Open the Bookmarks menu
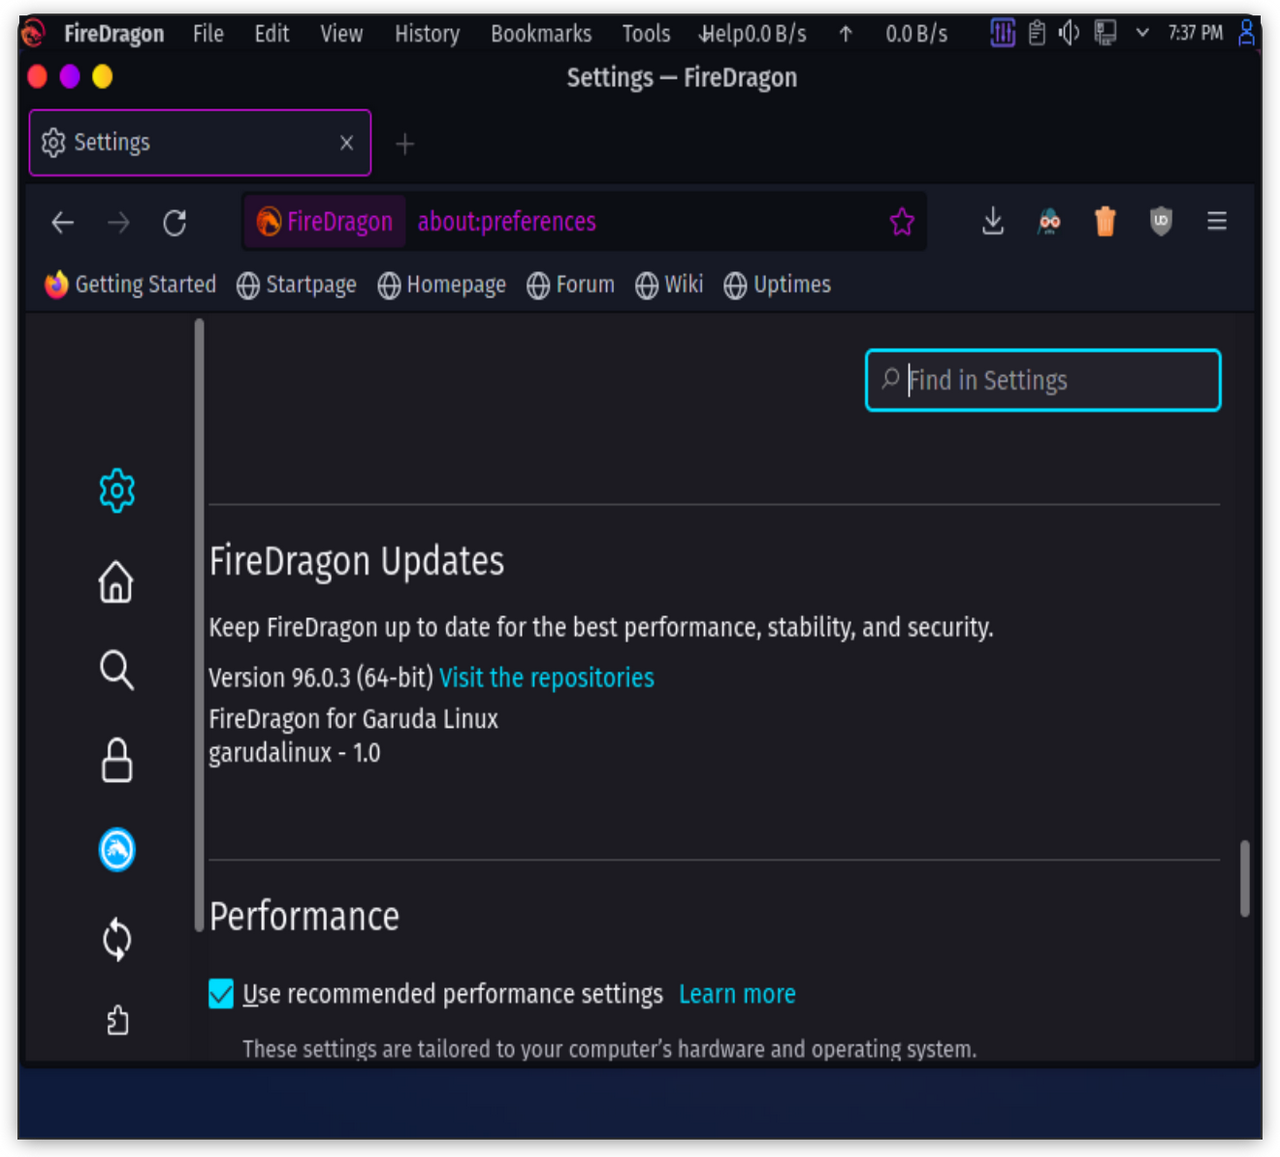The width and height of the screenshot is (1280, 1157). [x=541, y=34]
